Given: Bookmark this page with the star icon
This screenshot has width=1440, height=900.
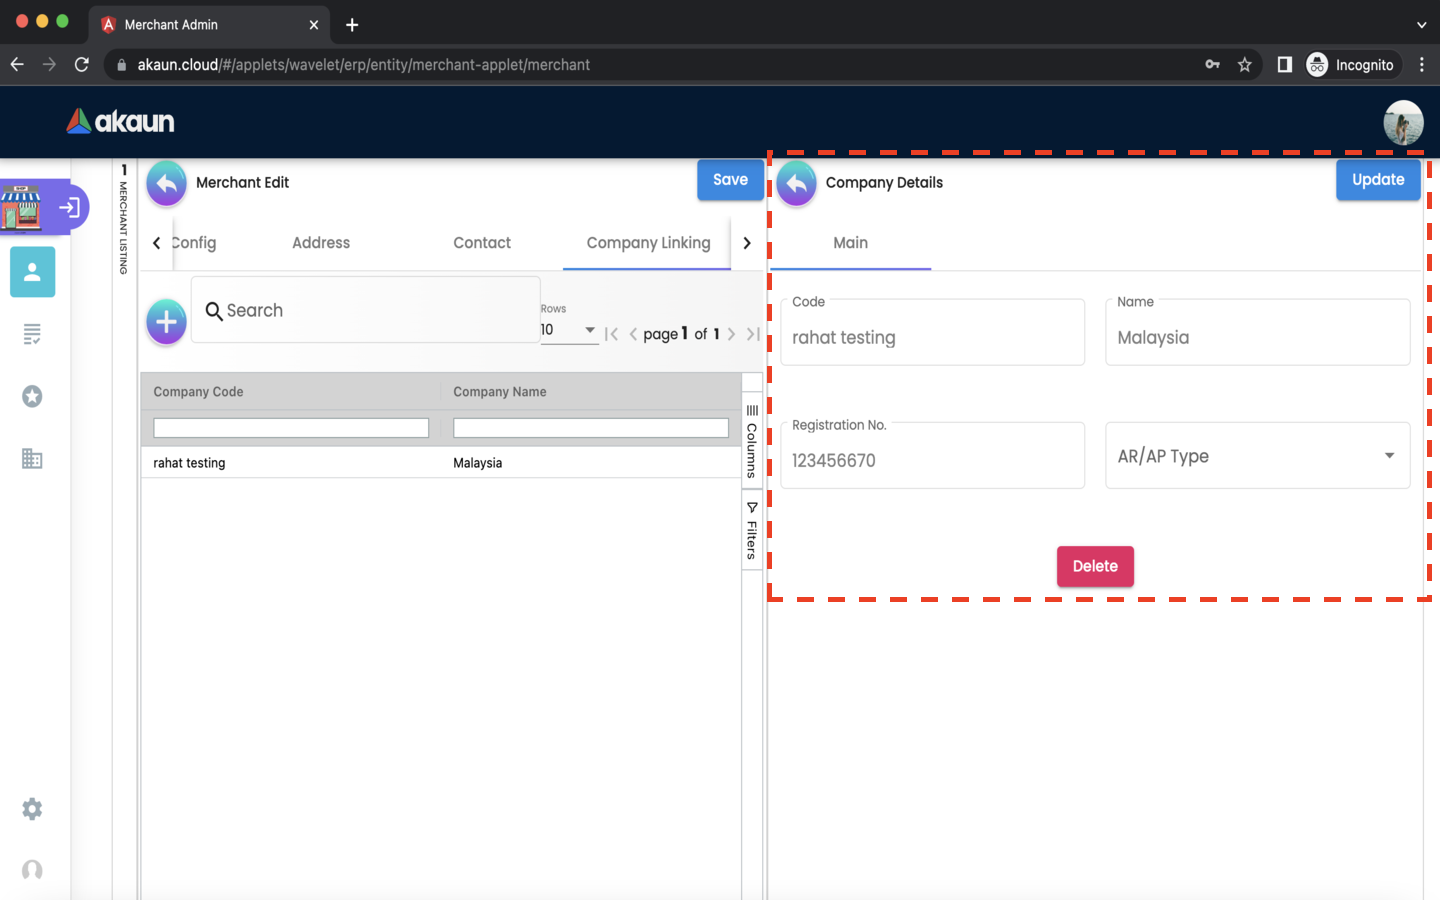Looking at the screenshot, I should 1244,65.
